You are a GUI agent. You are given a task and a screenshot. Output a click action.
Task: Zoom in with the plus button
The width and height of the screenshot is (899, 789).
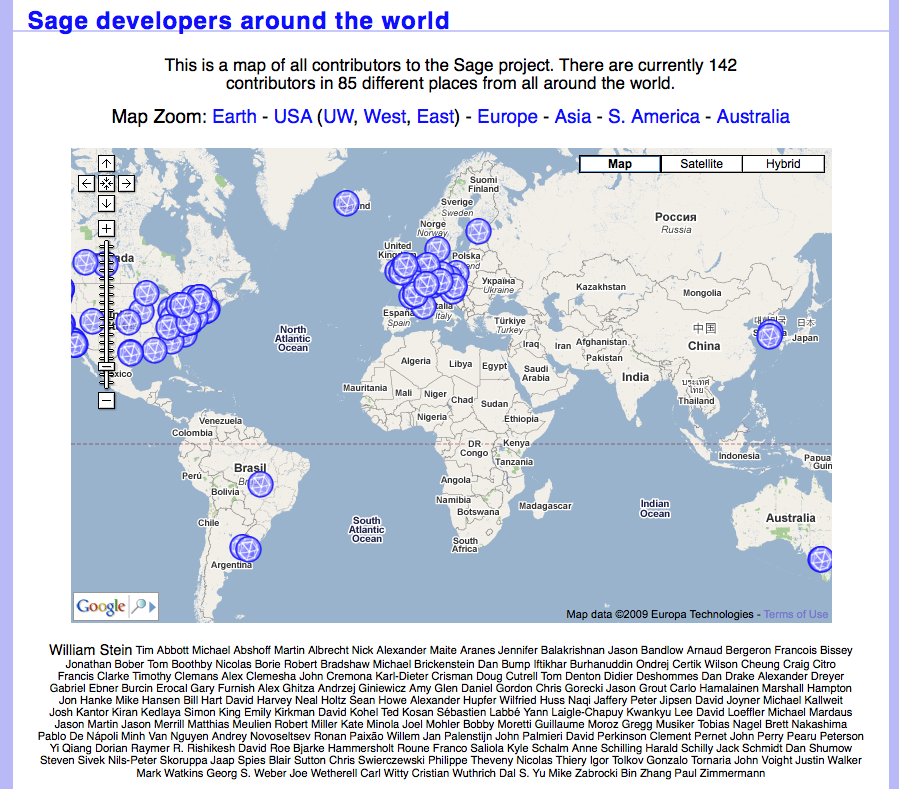point(106,228)
